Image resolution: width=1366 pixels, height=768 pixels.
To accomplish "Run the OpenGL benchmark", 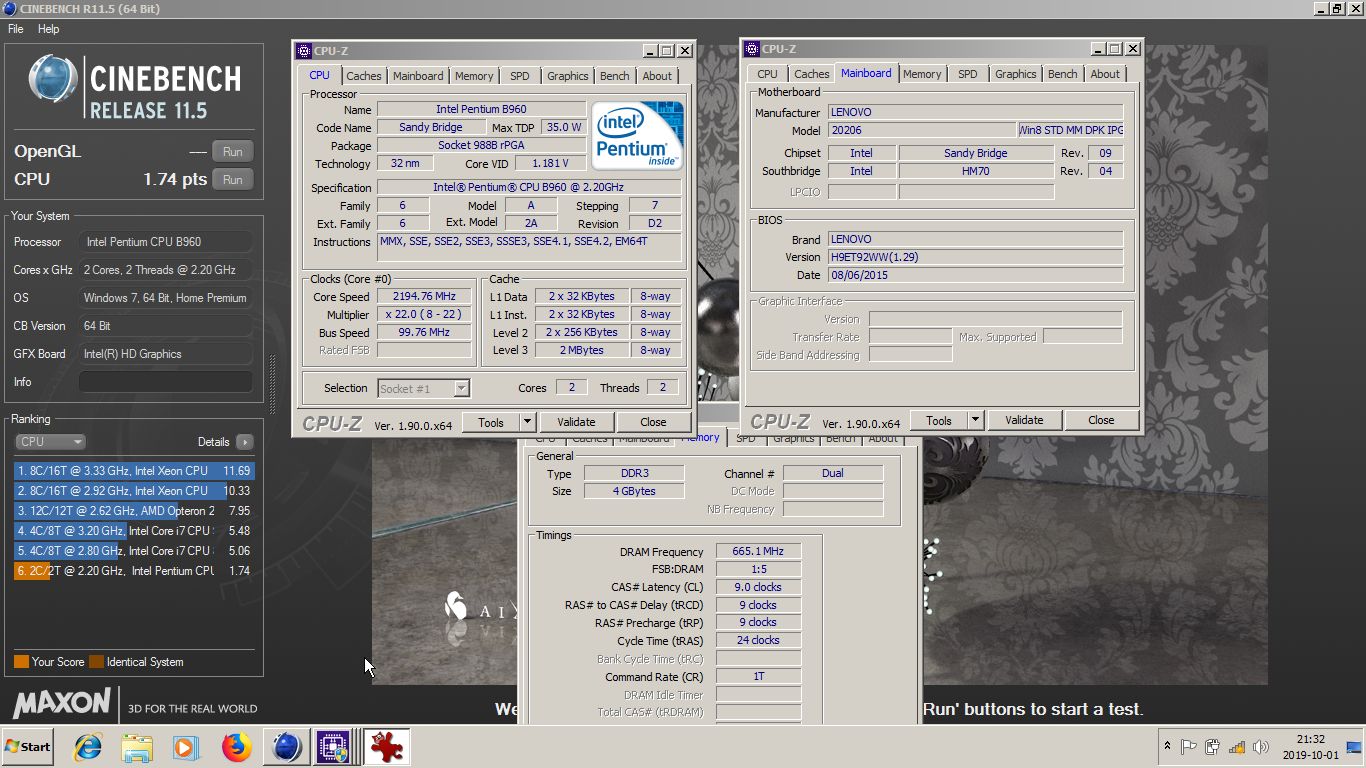I will pyautogui.click(x=232, y=152).
